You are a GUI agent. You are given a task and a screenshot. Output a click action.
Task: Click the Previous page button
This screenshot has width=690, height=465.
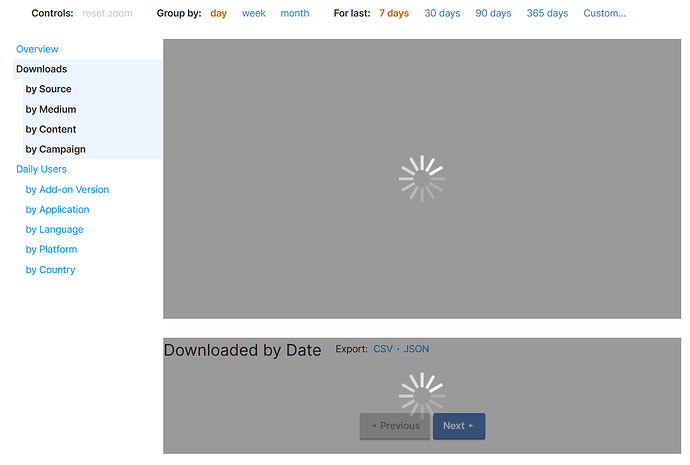coord(395,426)
